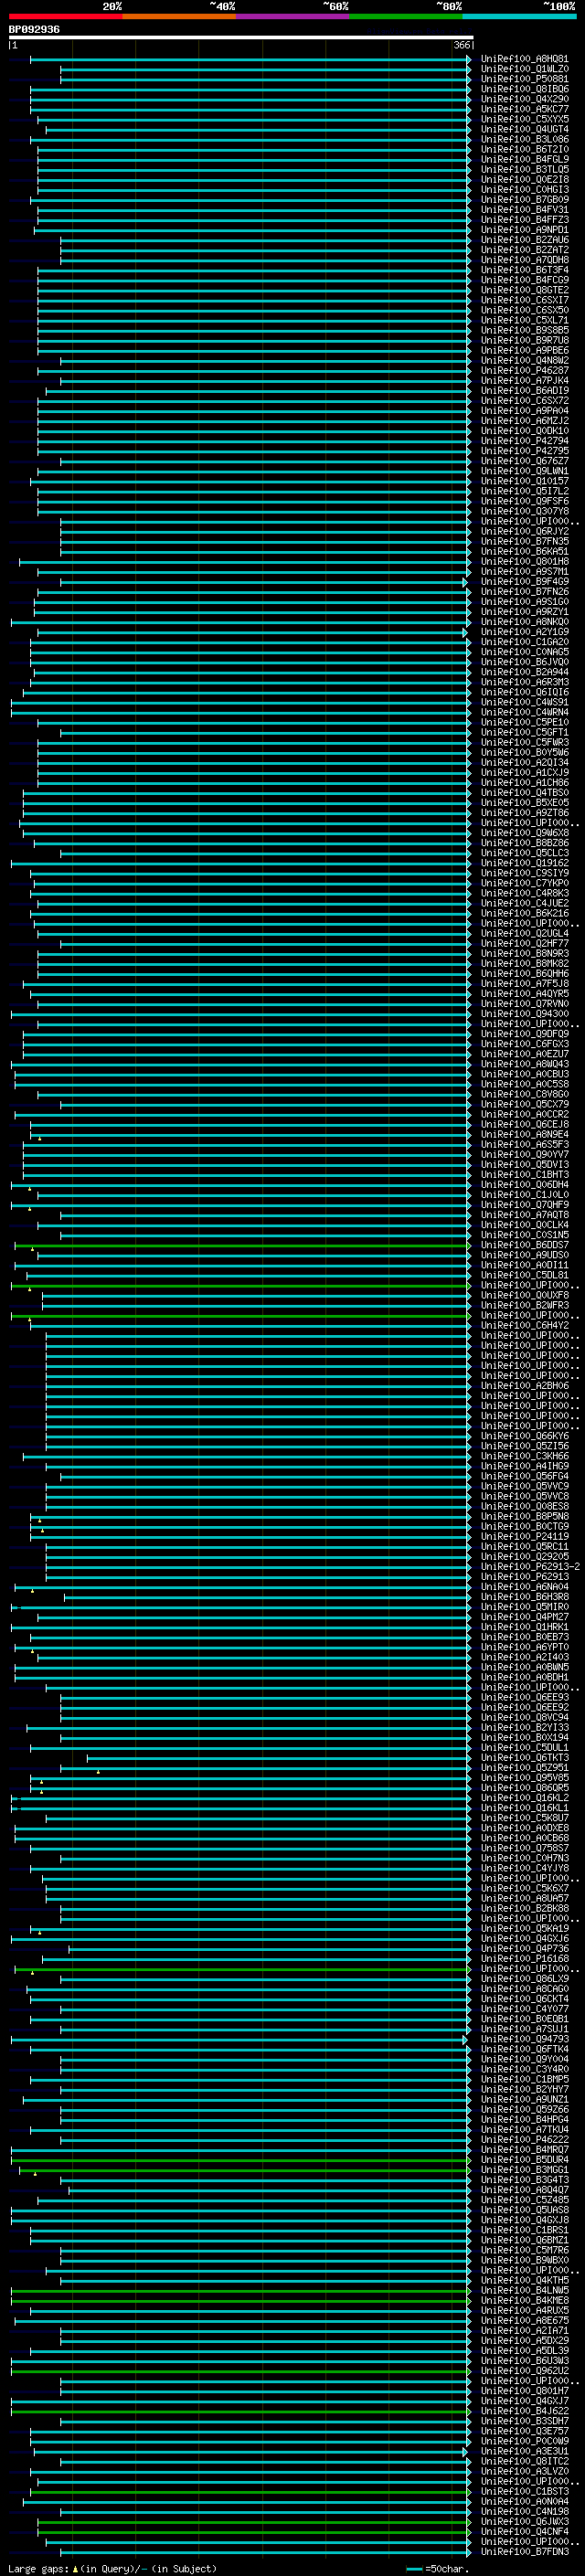This screenshot has height=2576, width=585.
Task: Open hit UniRef100_B7GB09
Action: pyautogui.click(x=525, y=200)
